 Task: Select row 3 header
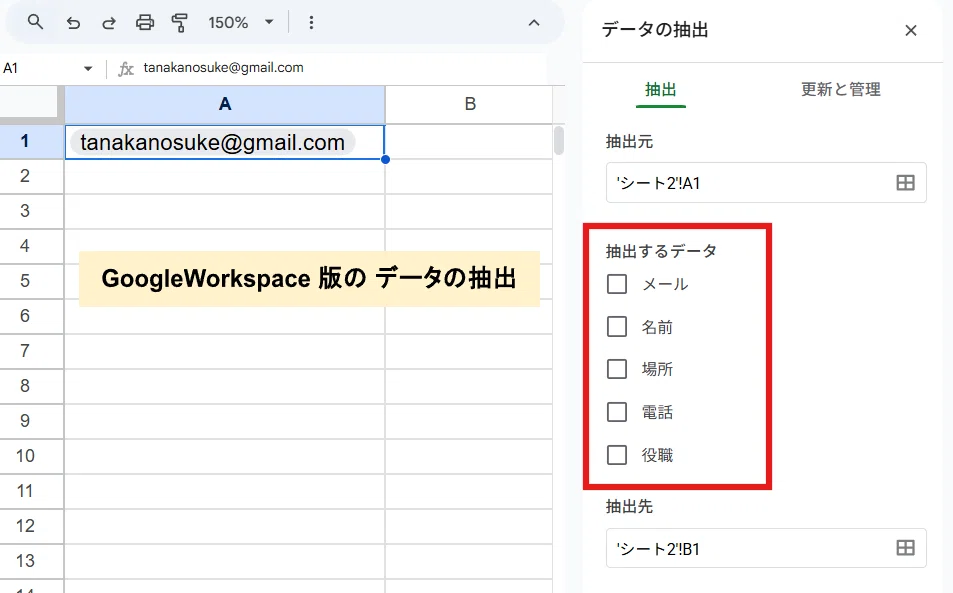click(x=32, y=211)
